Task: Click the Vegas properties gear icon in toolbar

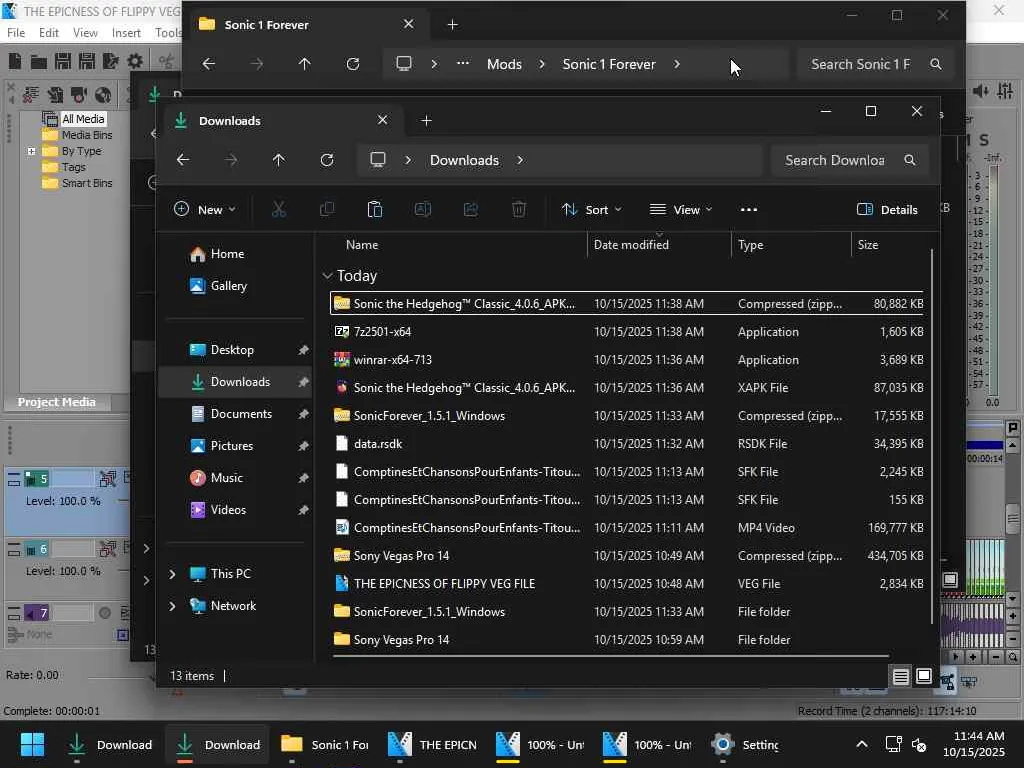Action: tap(135, 61)
